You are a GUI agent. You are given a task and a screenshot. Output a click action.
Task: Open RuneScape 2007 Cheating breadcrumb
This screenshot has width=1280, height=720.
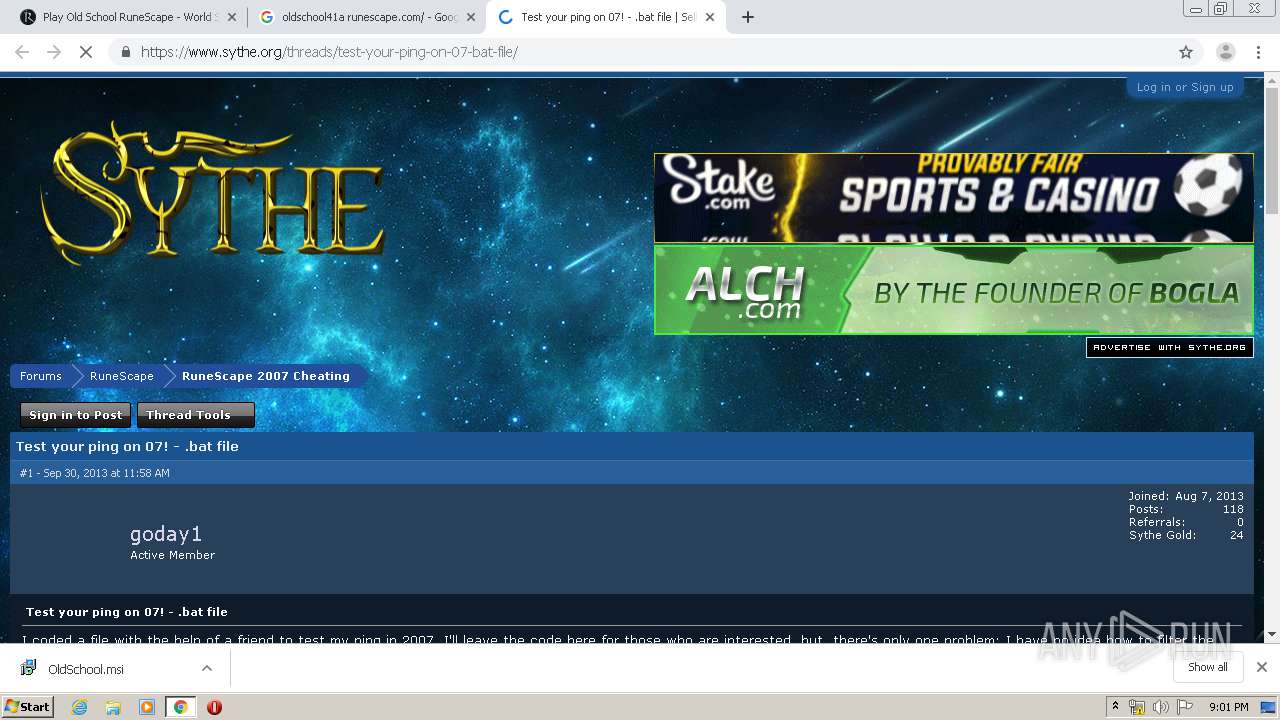[x=266, y=376]
